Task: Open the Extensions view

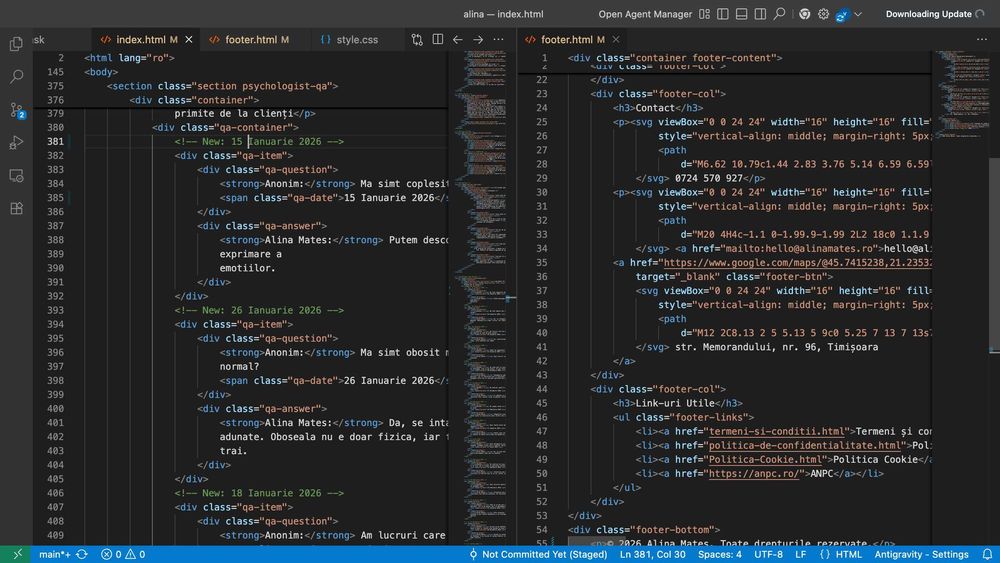Action: 16,209
